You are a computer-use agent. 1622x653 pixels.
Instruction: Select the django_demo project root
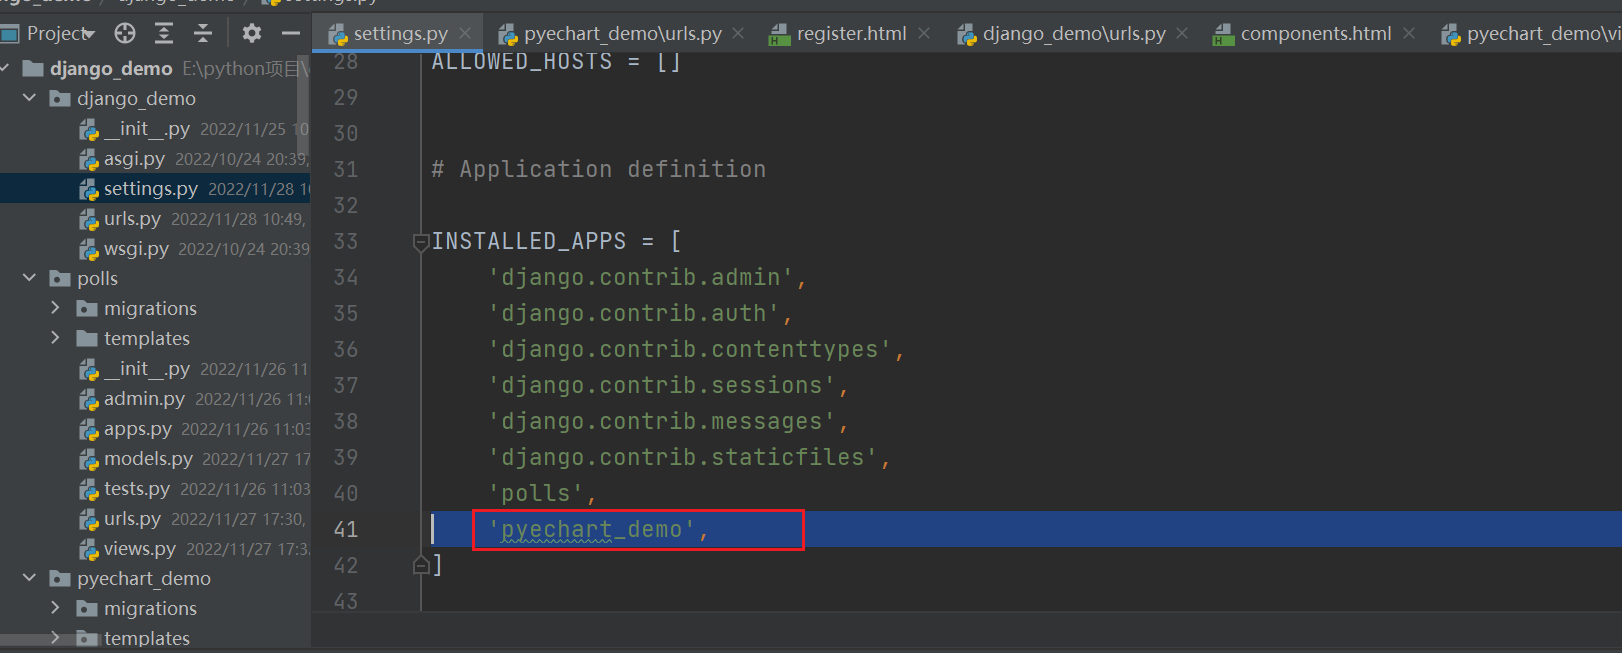(x=111, y=68)
